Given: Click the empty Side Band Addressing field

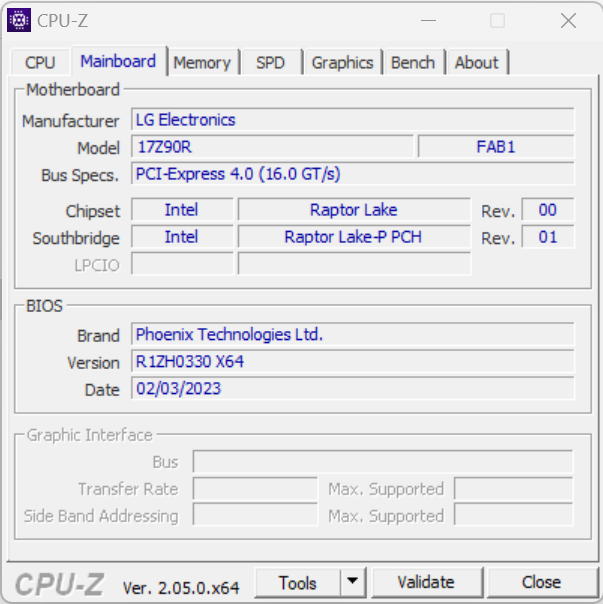Looking at the screenshot, I should [255, 515].
